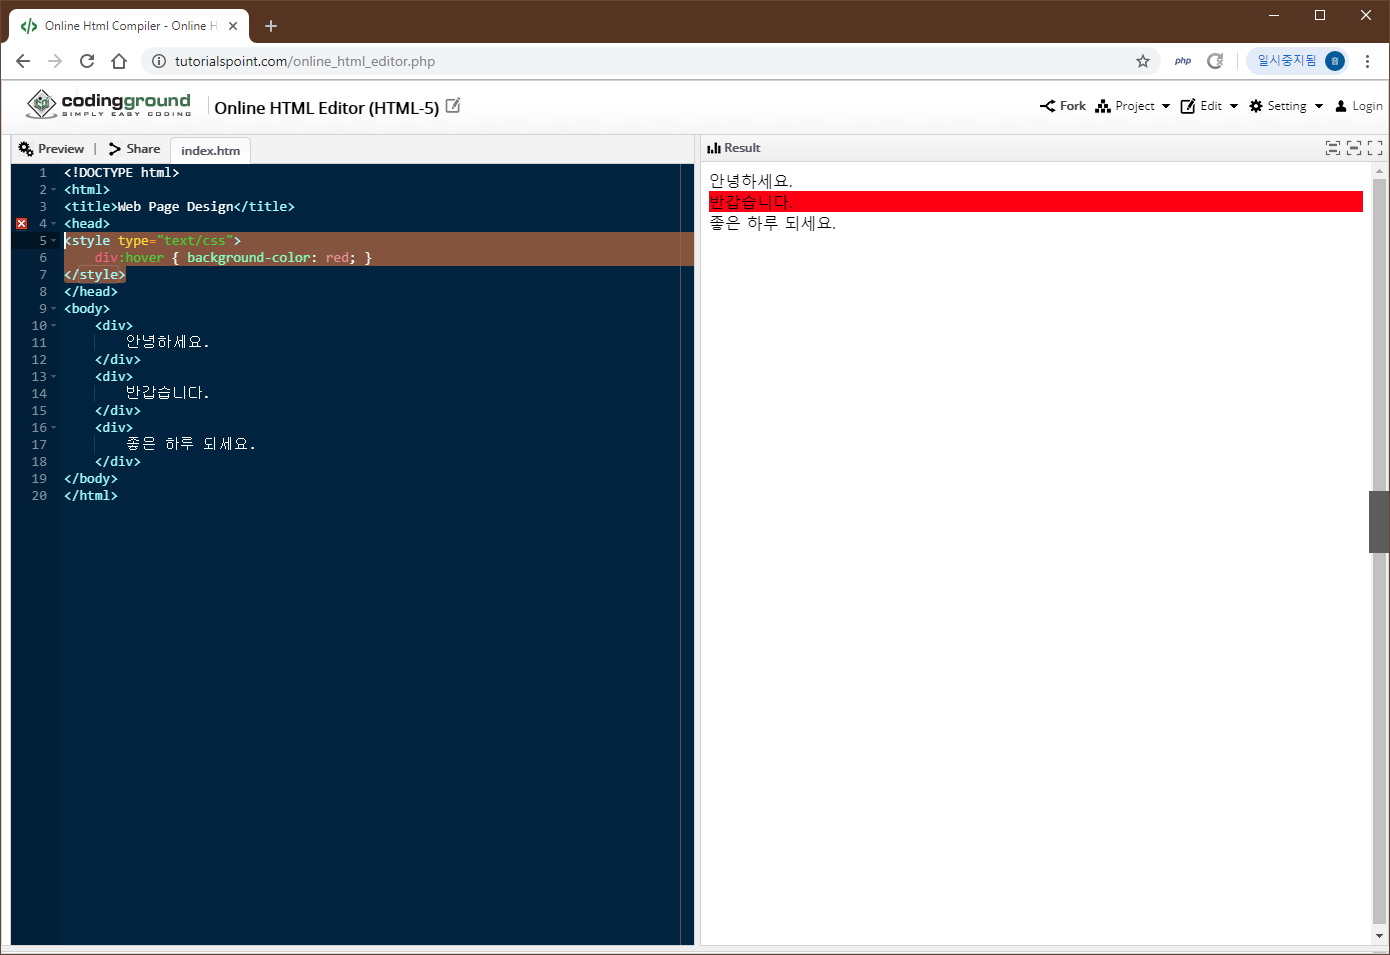Bookmark this page with the star icon

1143,61
